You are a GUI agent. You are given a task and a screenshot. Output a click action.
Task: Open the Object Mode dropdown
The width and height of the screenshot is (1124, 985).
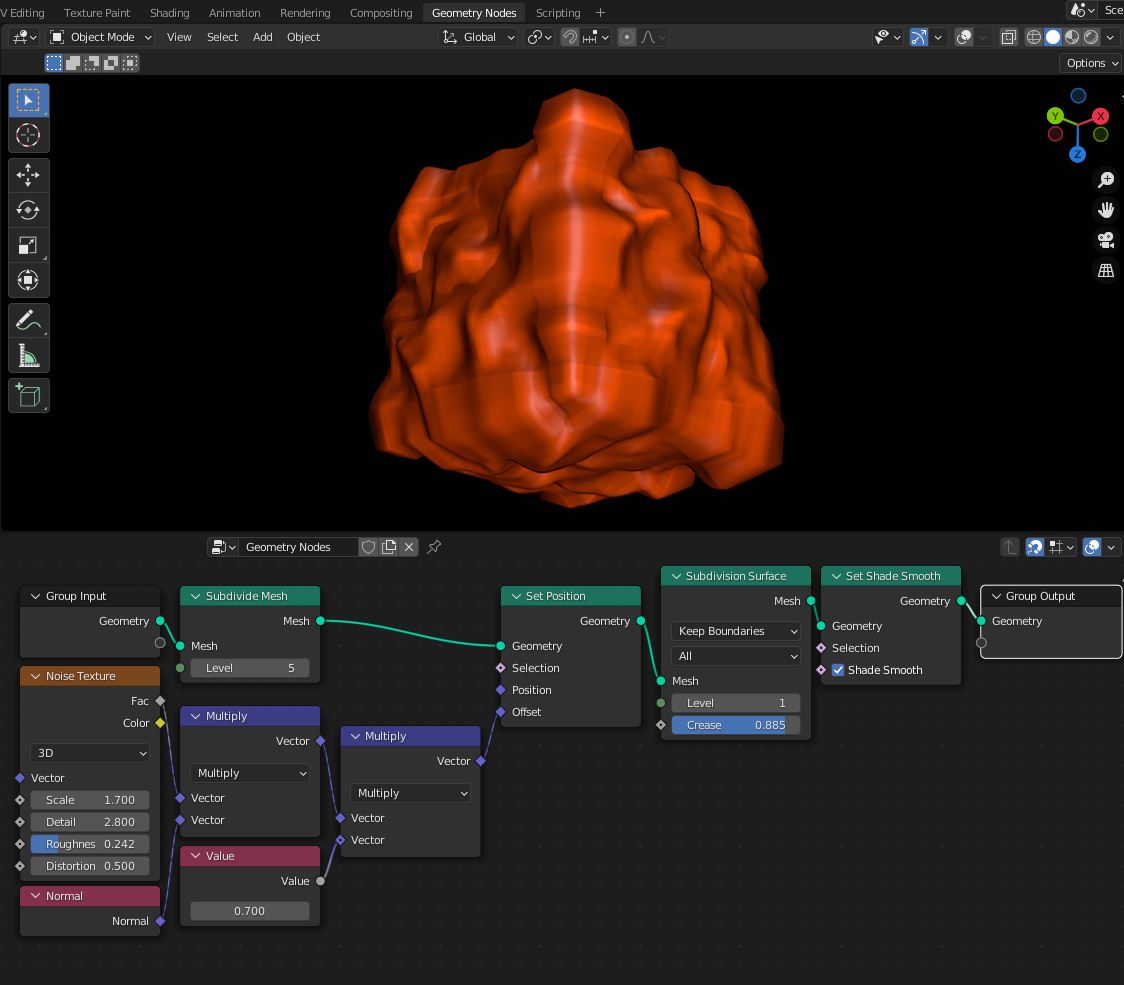click(101, 37)
